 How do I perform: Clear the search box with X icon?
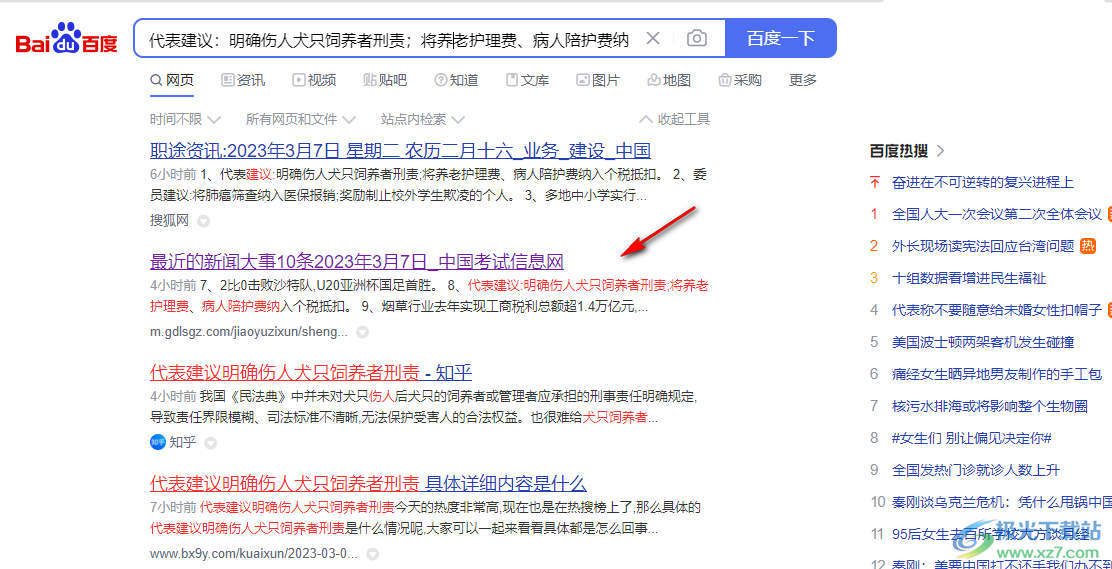coord(653,38)
